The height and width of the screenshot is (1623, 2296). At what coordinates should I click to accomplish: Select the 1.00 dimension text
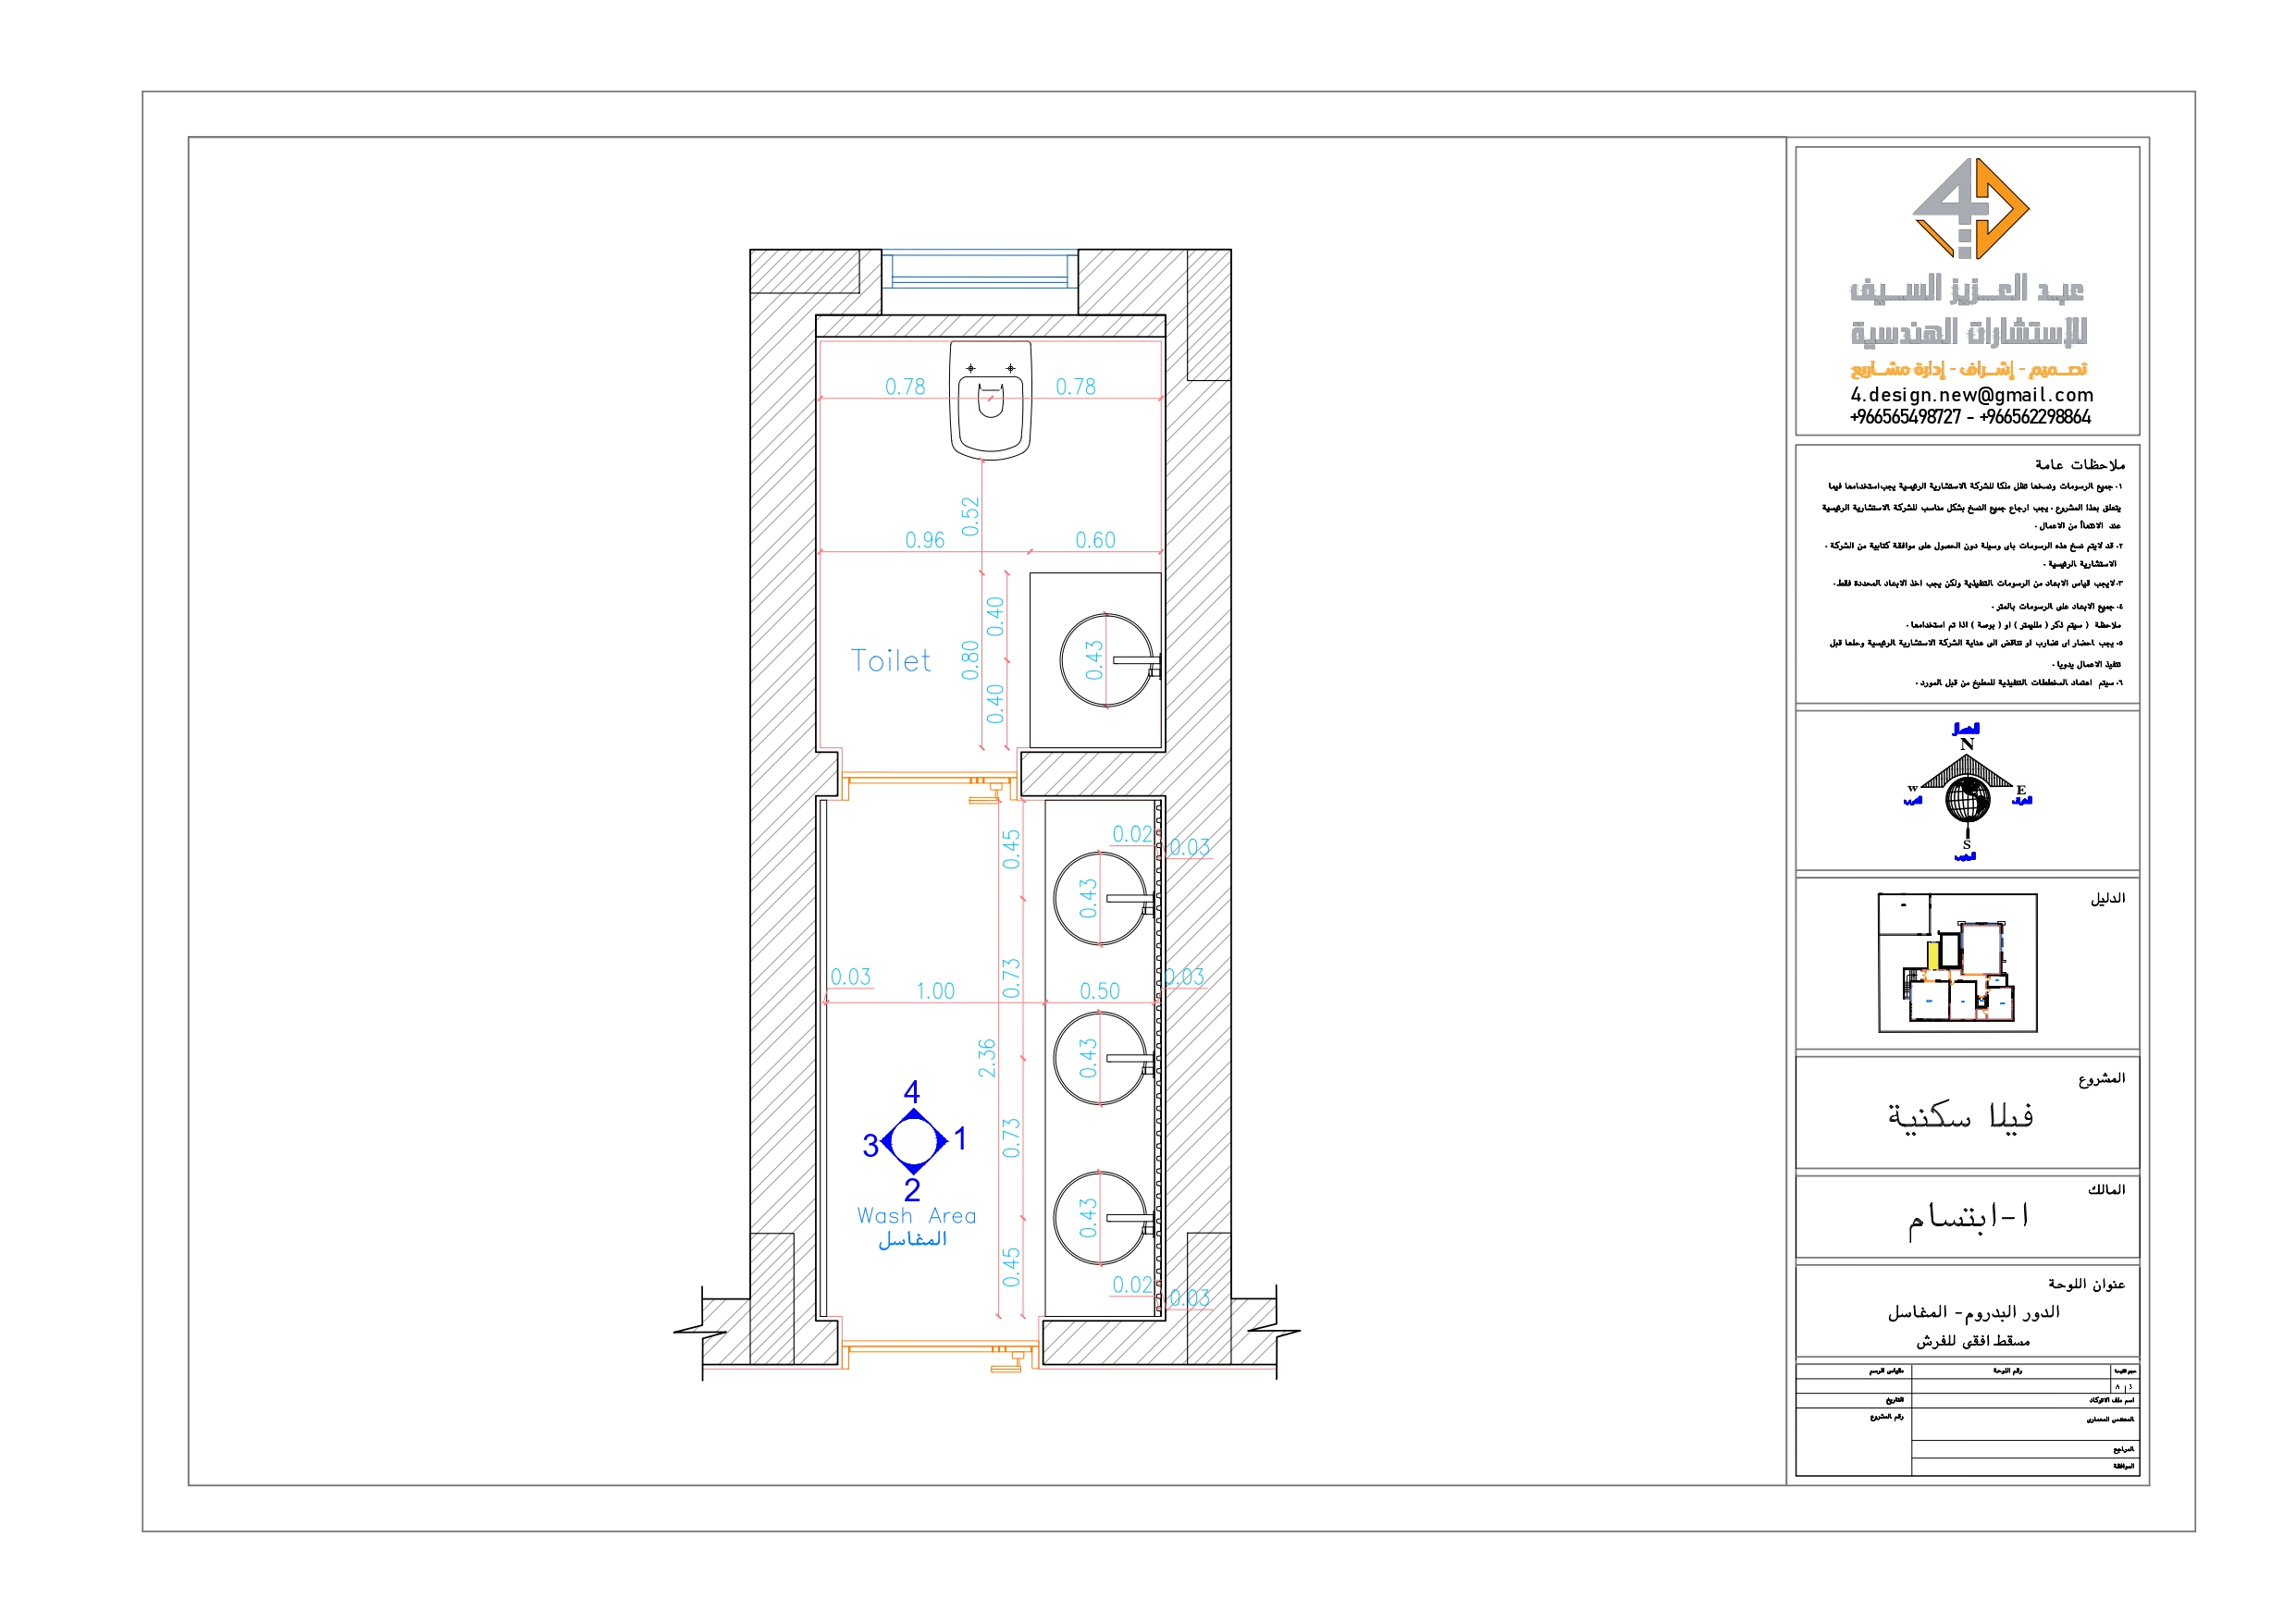(x=935, y=991)
